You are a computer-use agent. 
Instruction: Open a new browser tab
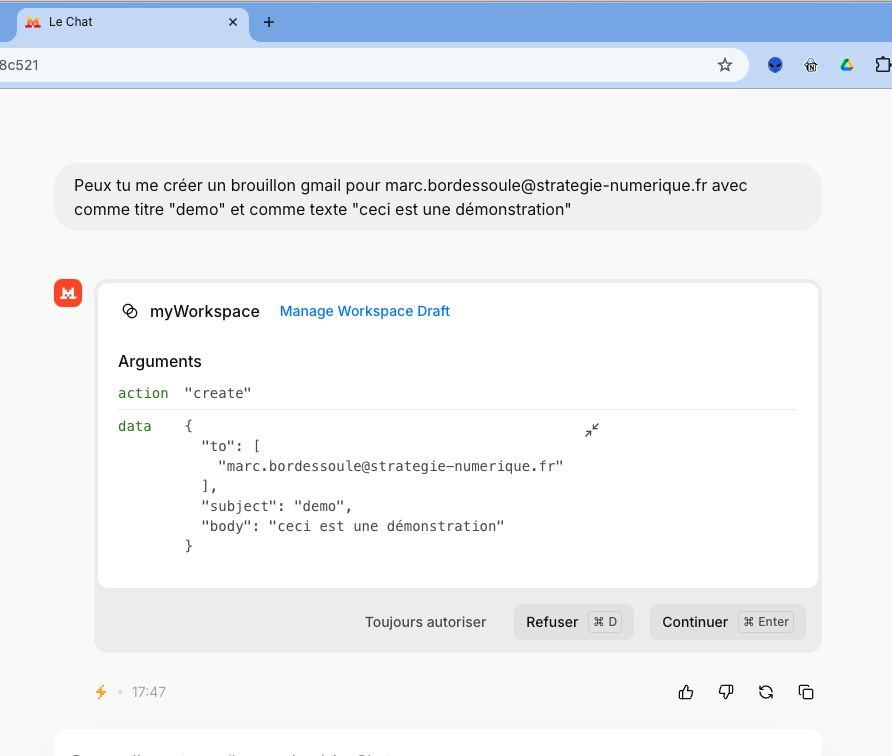(x=268, y=22)
